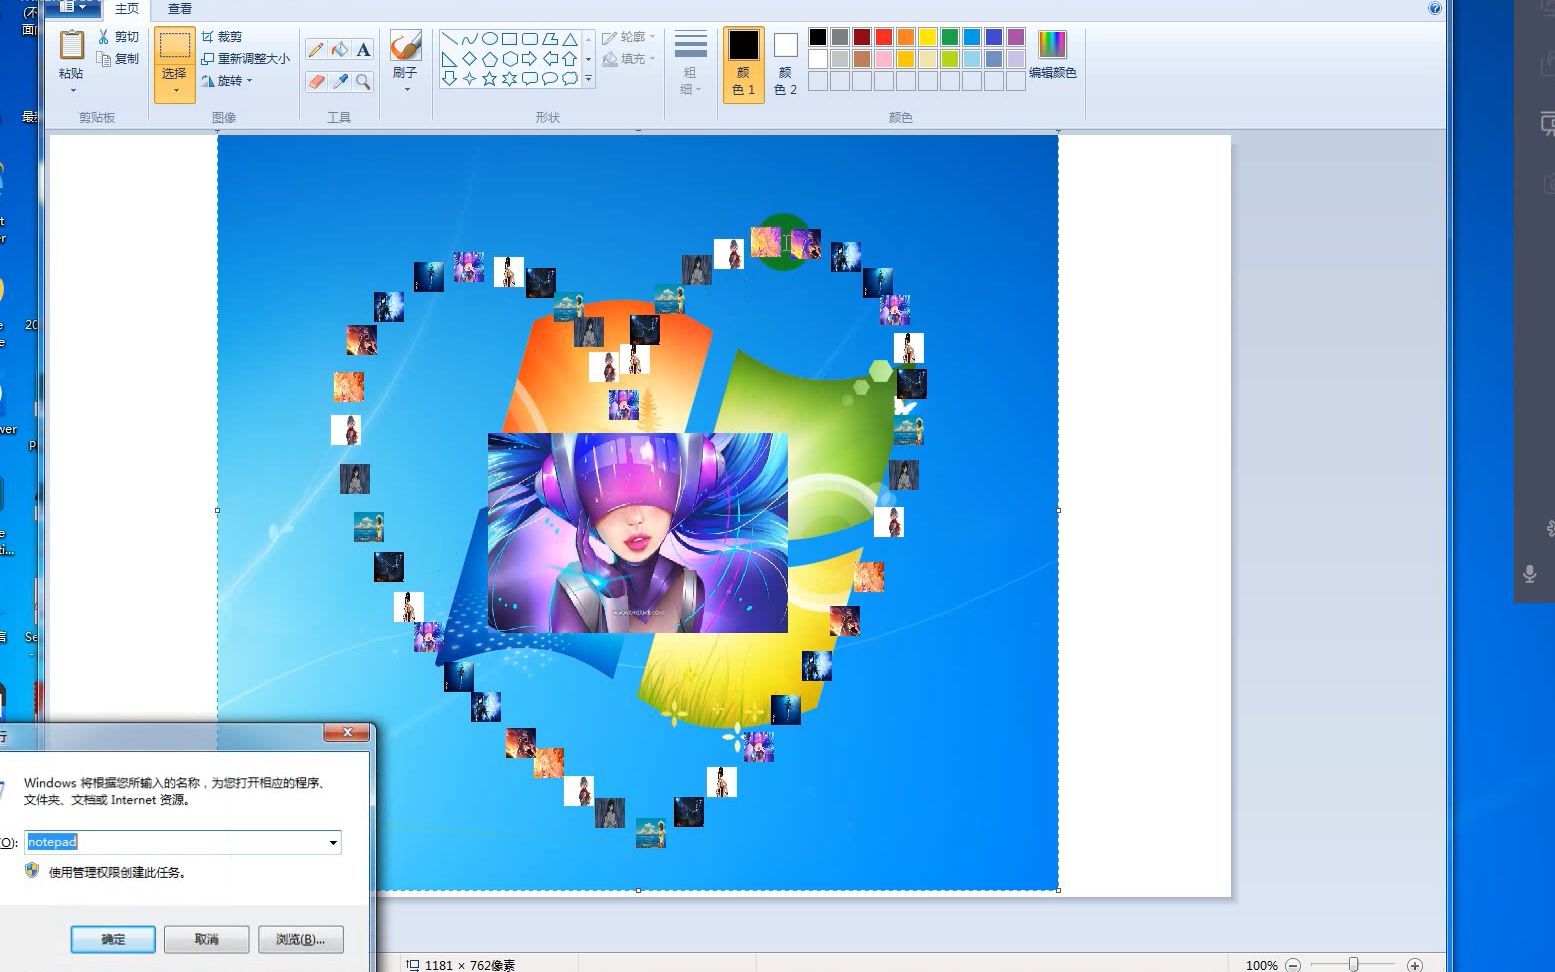The image size is (1555, 972).
Task: Pick the Eraser tool
Action: click(316, 81)
